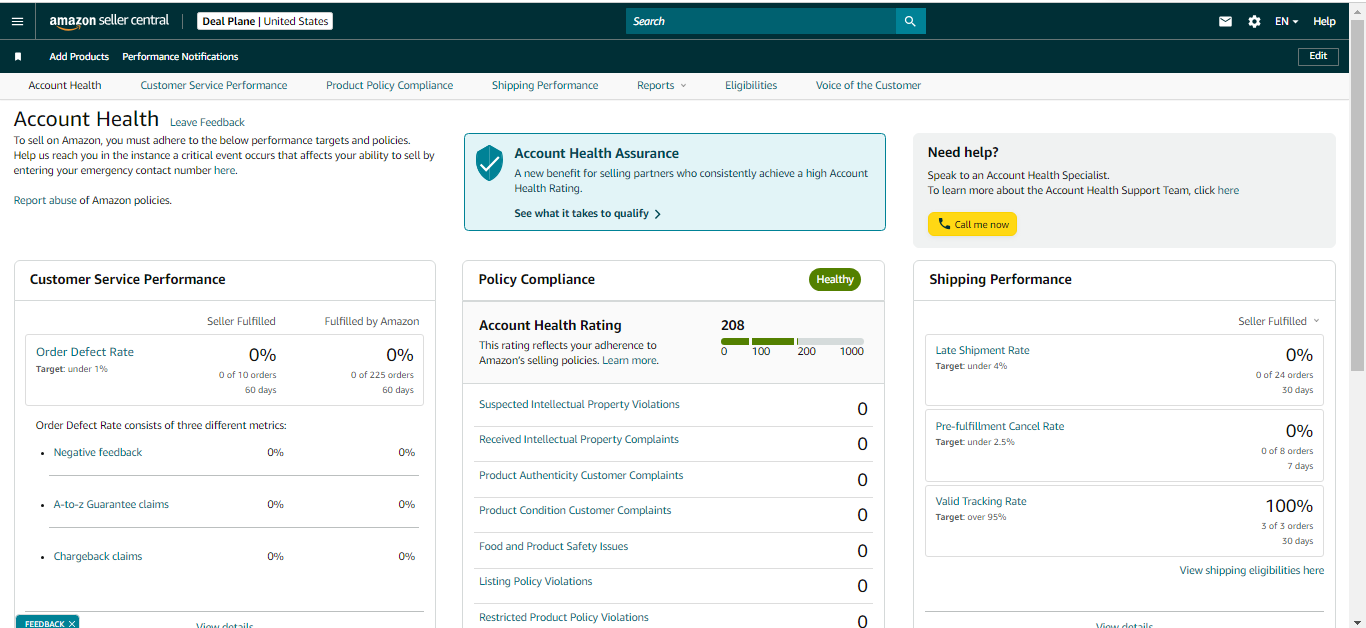The image size is (1366, 628).
Task: Open Suspected Intellectual Property Violations
Action: (579, 405)
